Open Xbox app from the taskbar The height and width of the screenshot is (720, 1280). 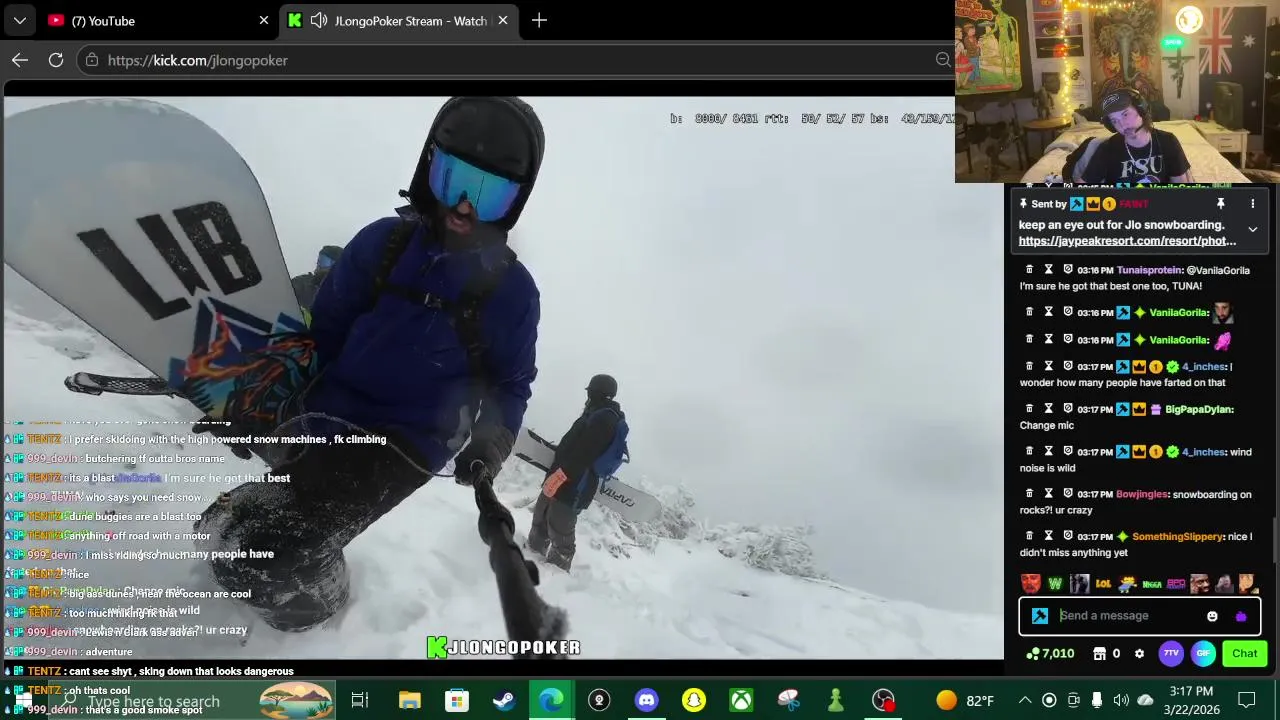click(741, 700)
